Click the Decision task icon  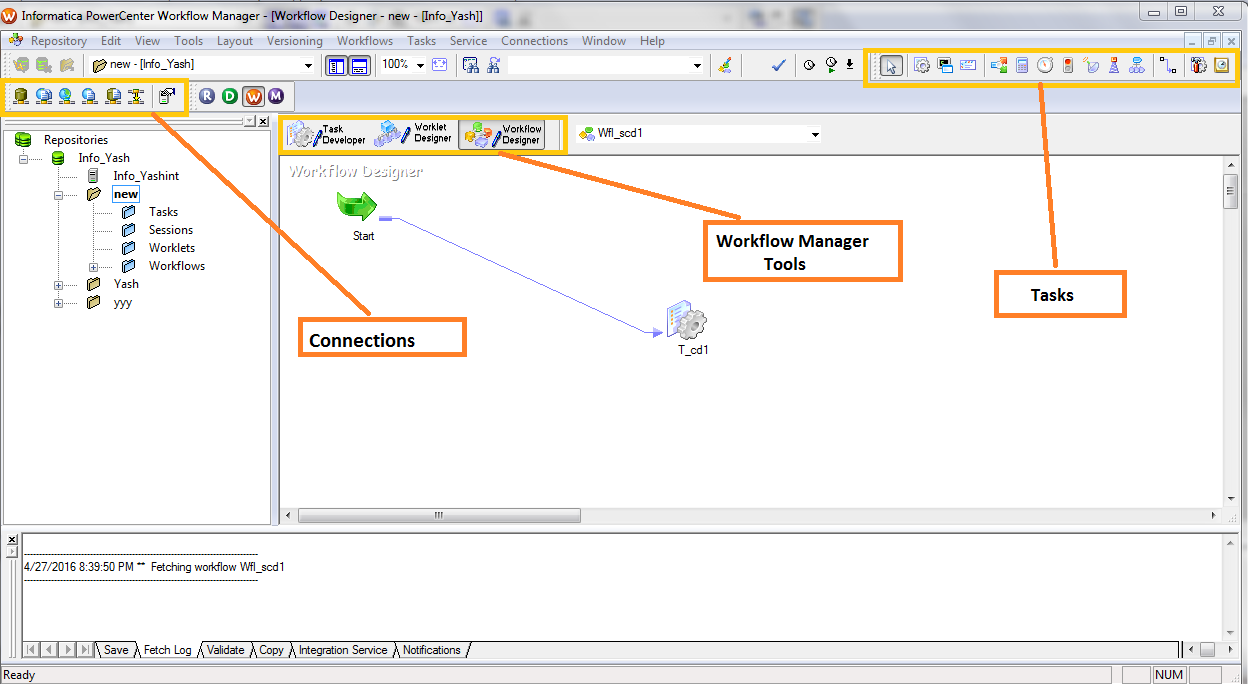click(x=999, y=66)
